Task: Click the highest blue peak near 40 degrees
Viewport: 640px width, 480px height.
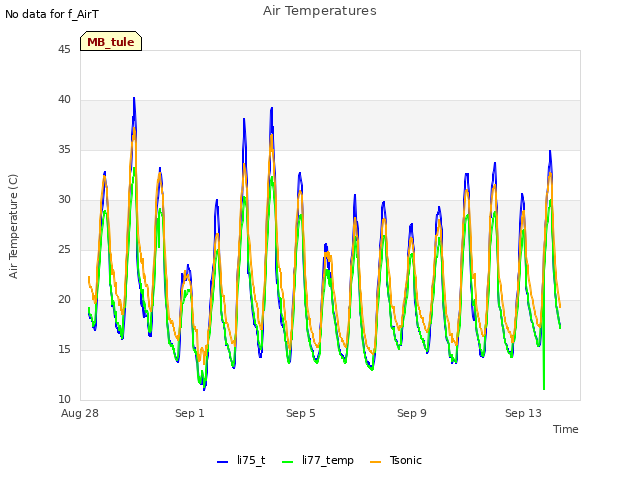Action: pos(134,99)
